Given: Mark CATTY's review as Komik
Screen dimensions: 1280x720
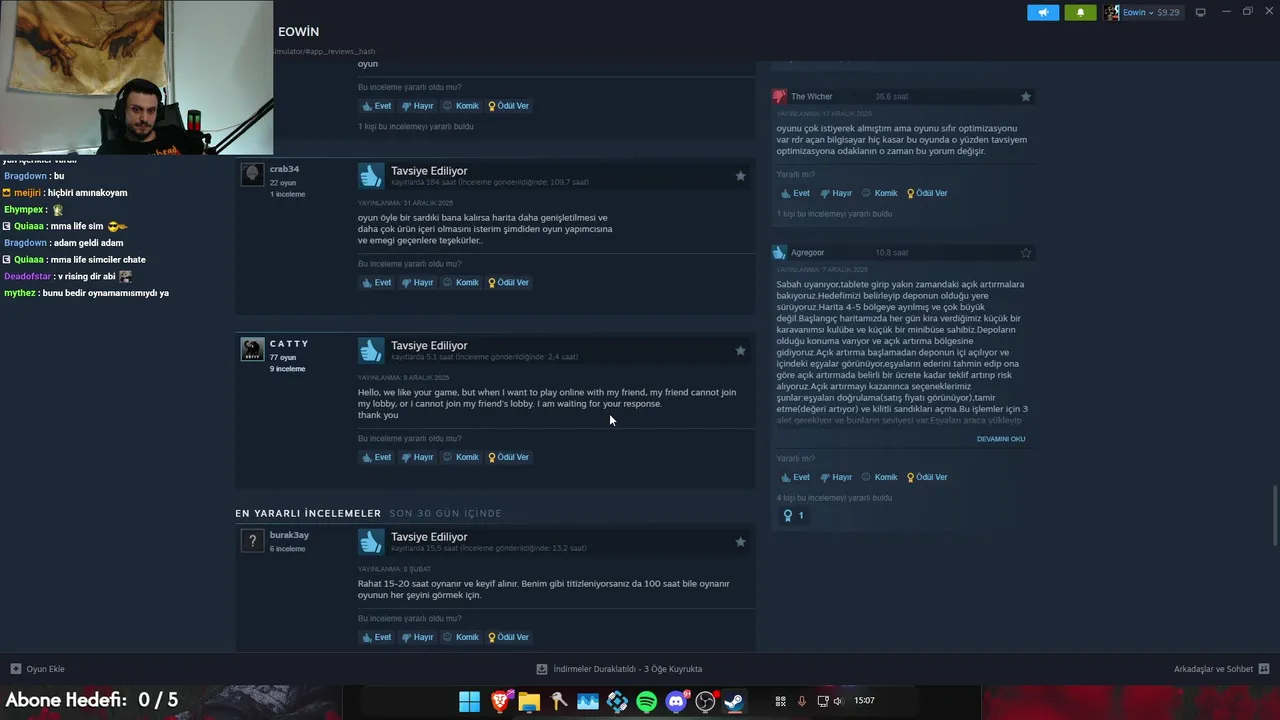Looking at the screenshot, I should (x=461, y=457).
